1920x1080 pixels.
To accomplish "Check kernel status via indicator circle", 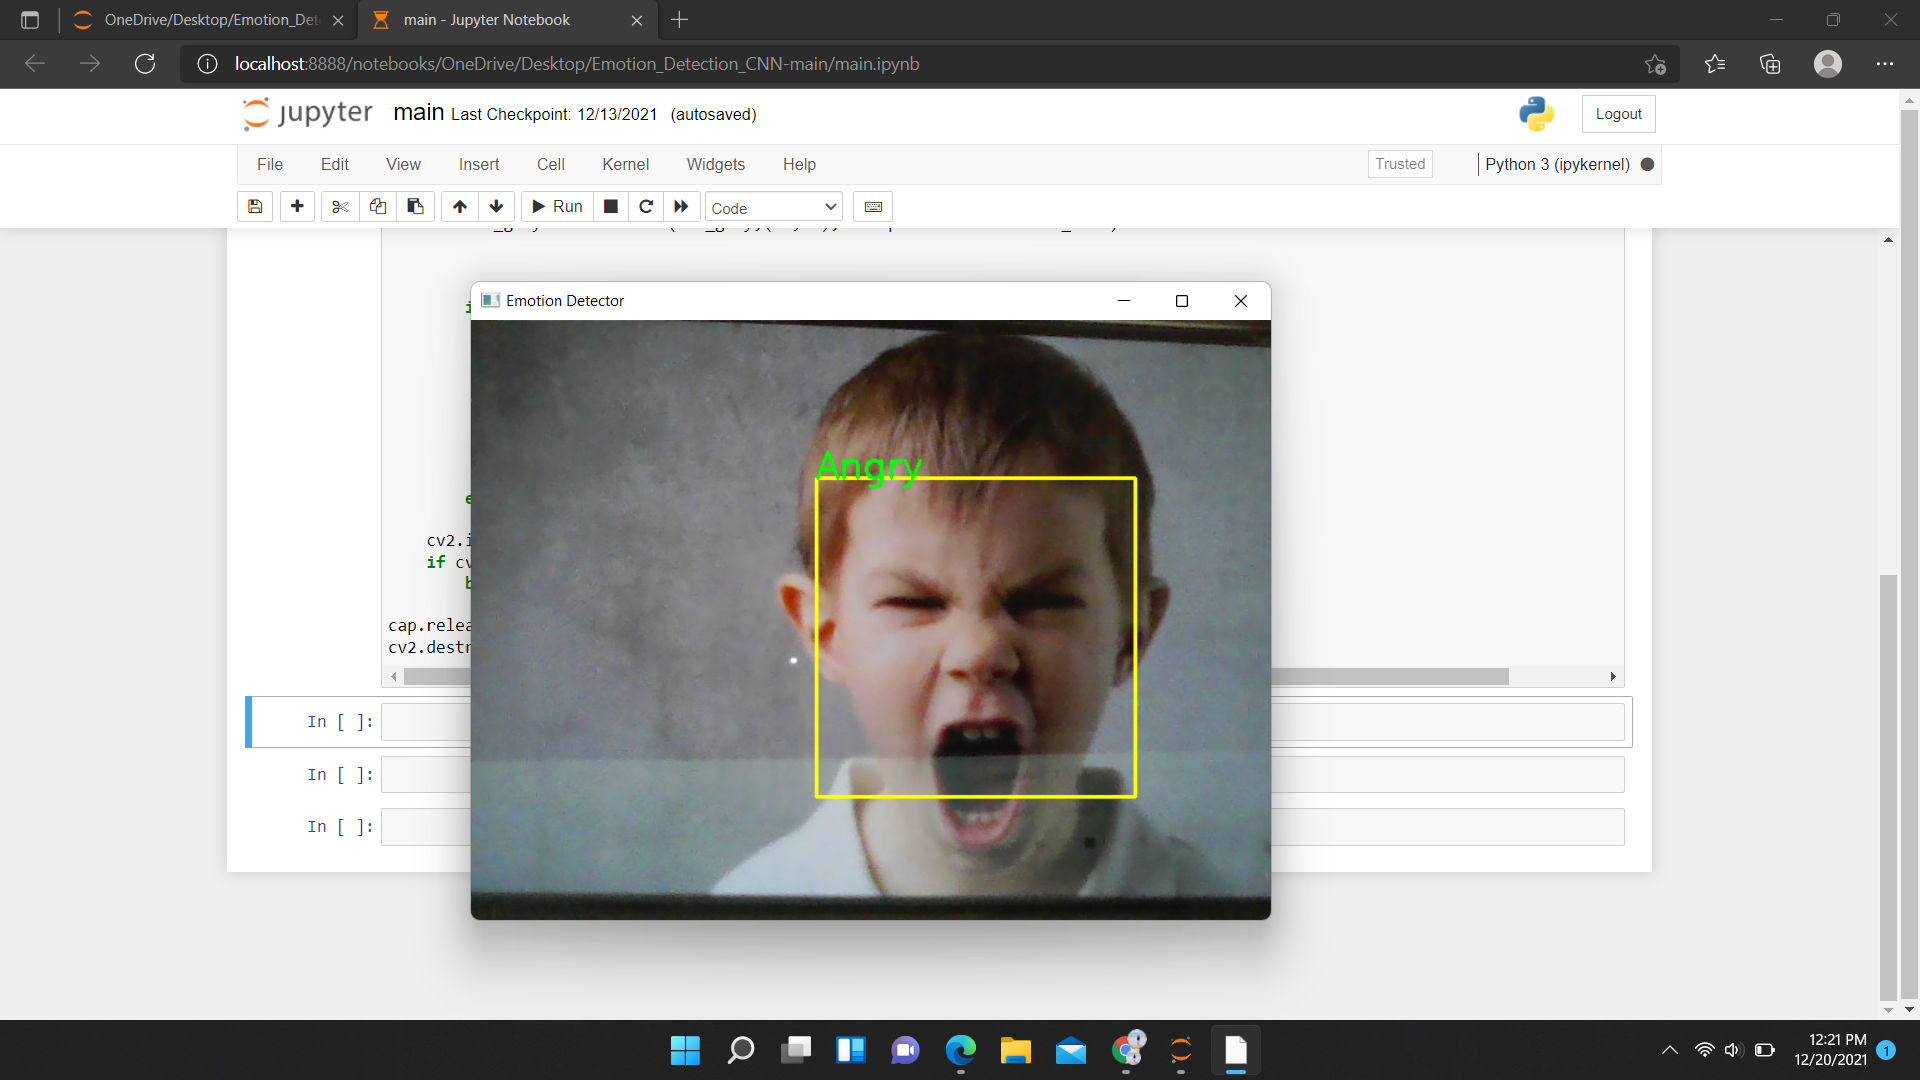I will click(x=1646, y=164).
